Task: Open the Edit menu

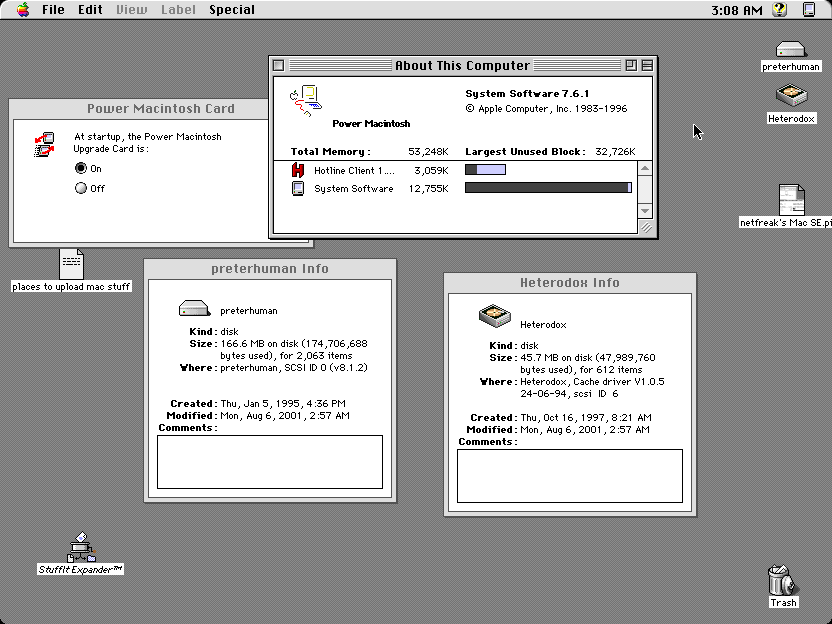Action: click(x=90, y=10)
